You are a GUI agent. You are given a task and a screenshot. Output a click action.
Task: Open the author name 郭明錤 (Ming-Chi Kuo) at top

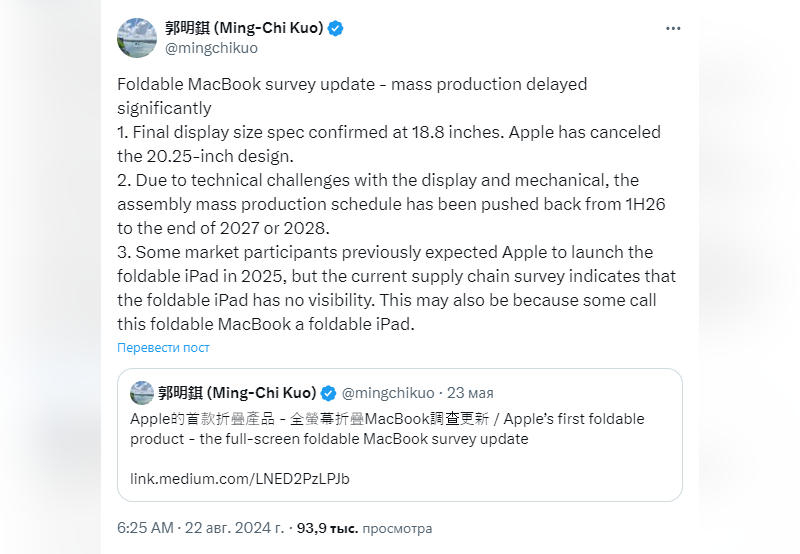point(244,29)
